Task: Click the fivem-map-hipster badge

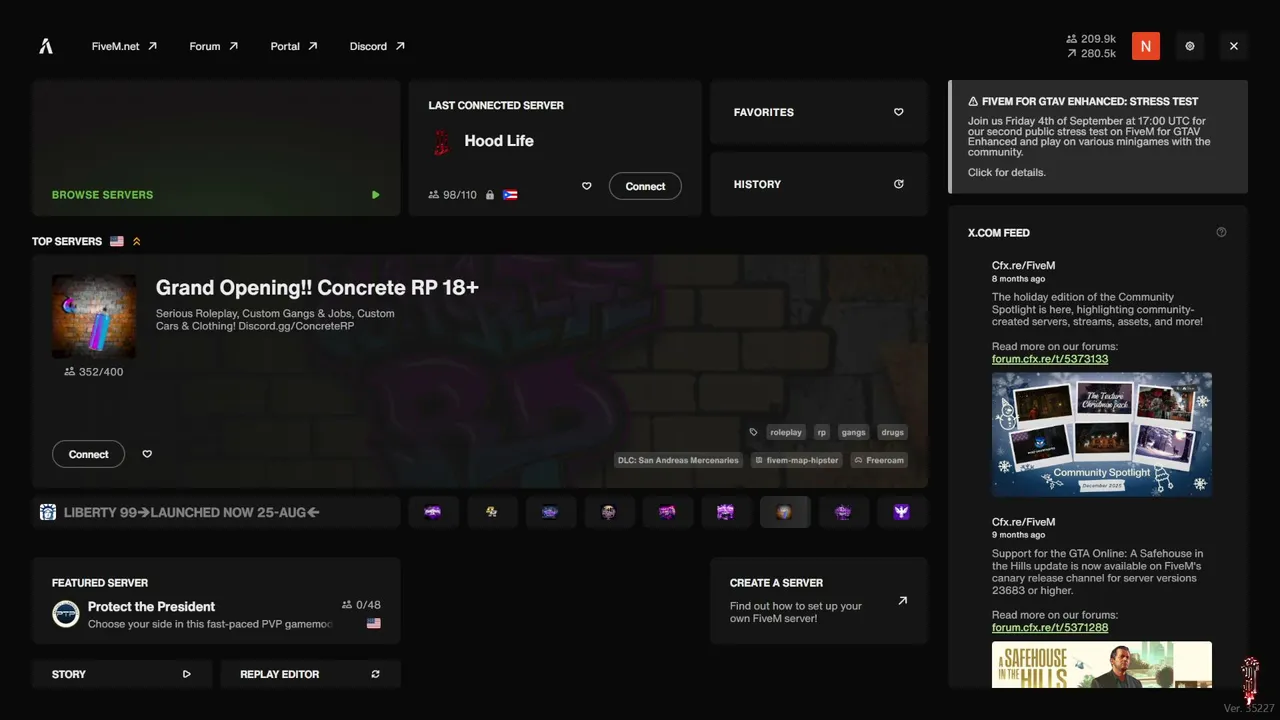Action: [x=797, y=460]
